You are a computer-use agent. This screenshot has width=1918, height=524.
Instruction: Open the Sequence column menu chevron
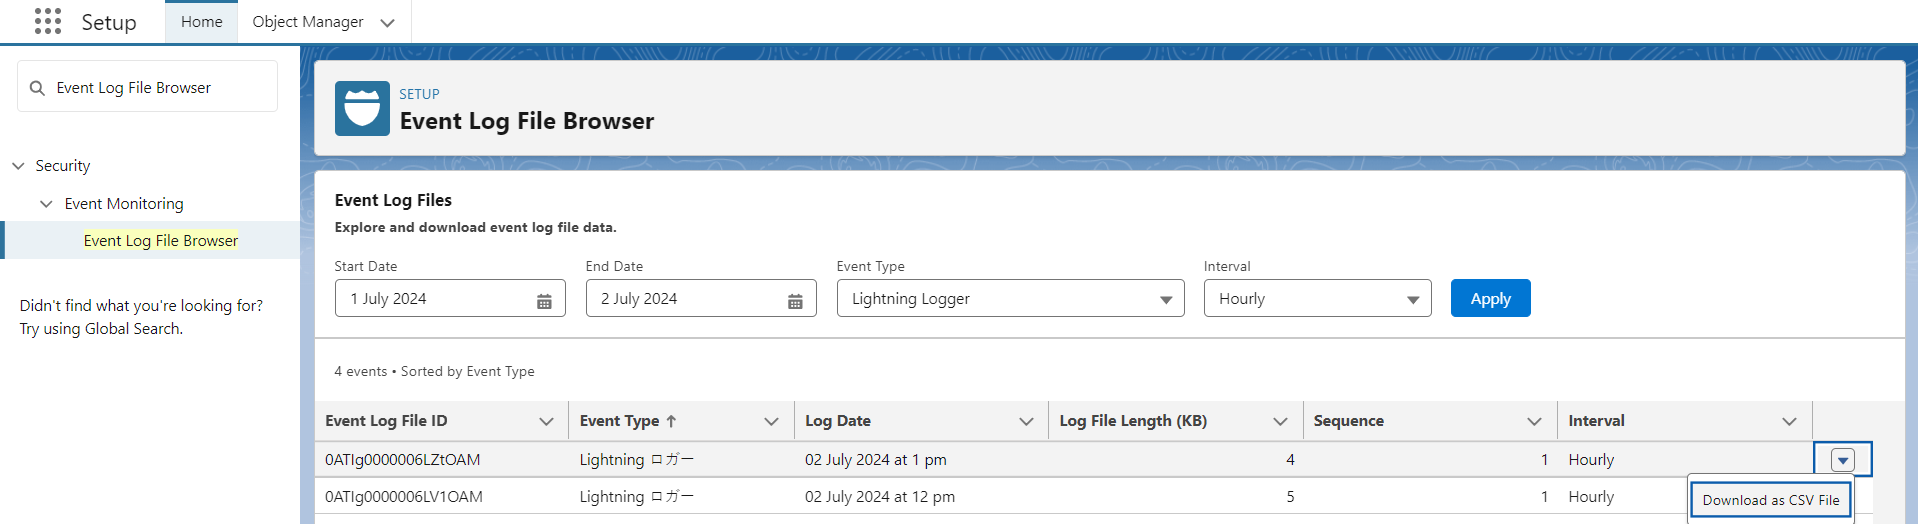pos(1534,421)
